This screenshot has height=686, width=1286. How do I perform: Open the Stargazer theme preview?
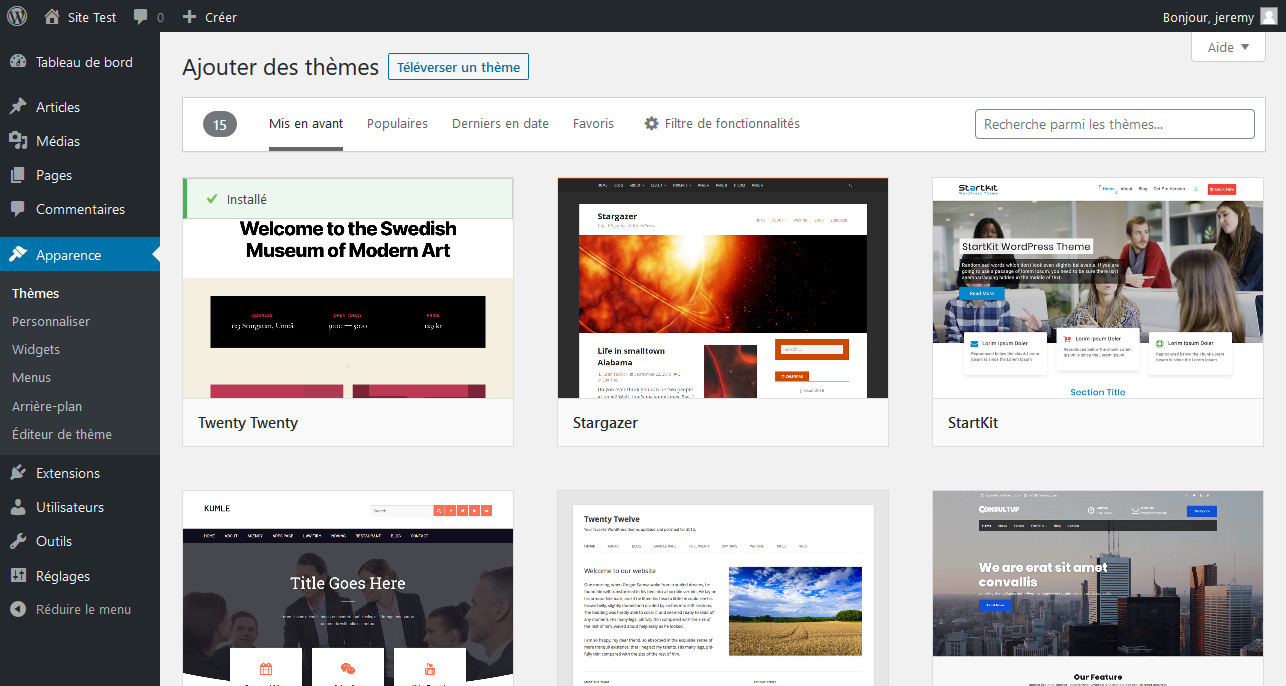(x=723, y=289)
